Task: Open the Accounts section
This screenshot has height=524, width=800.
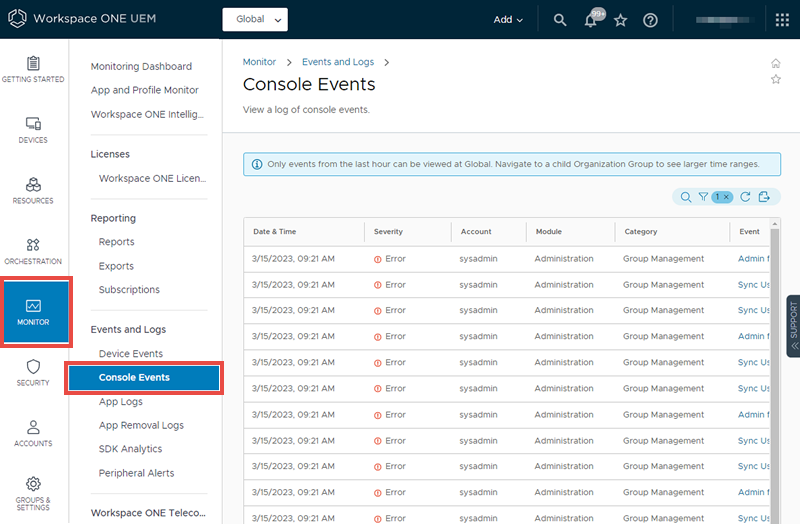Action: pyautogui.click(x=33, y=434)
